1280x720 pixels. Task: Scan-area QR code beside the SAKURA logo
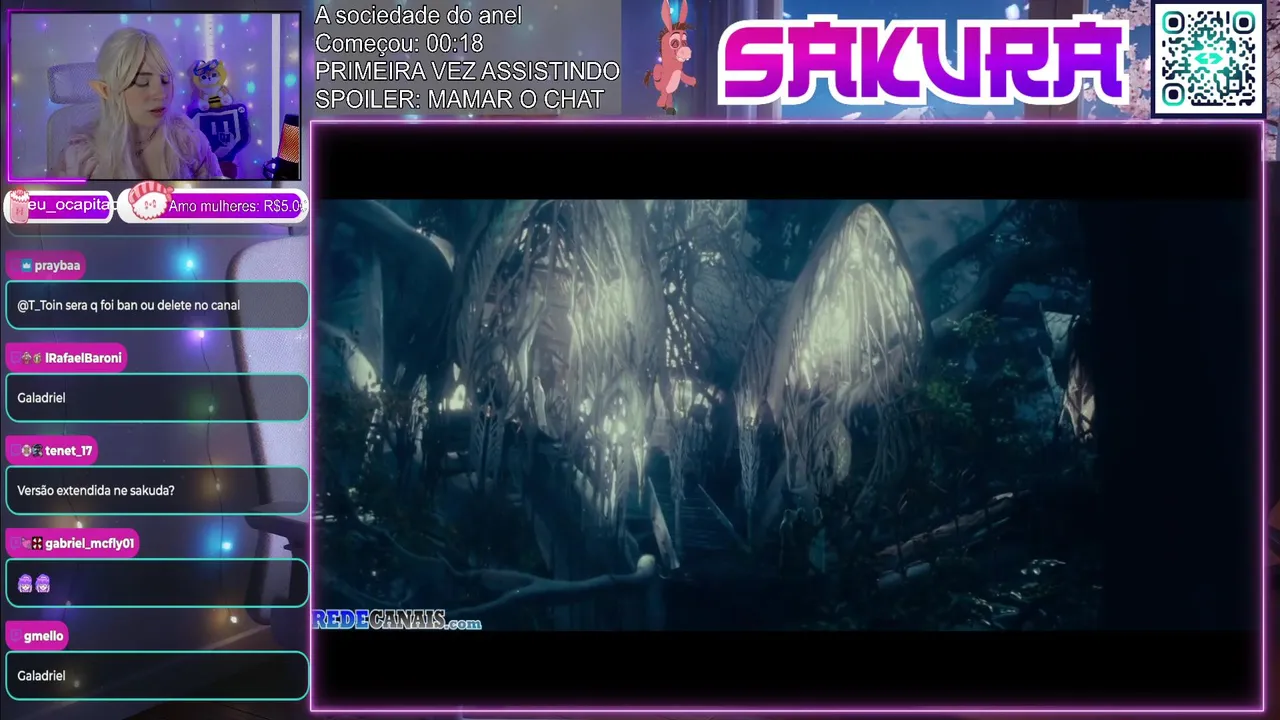pyautogui.click(x=1209, y=60)
